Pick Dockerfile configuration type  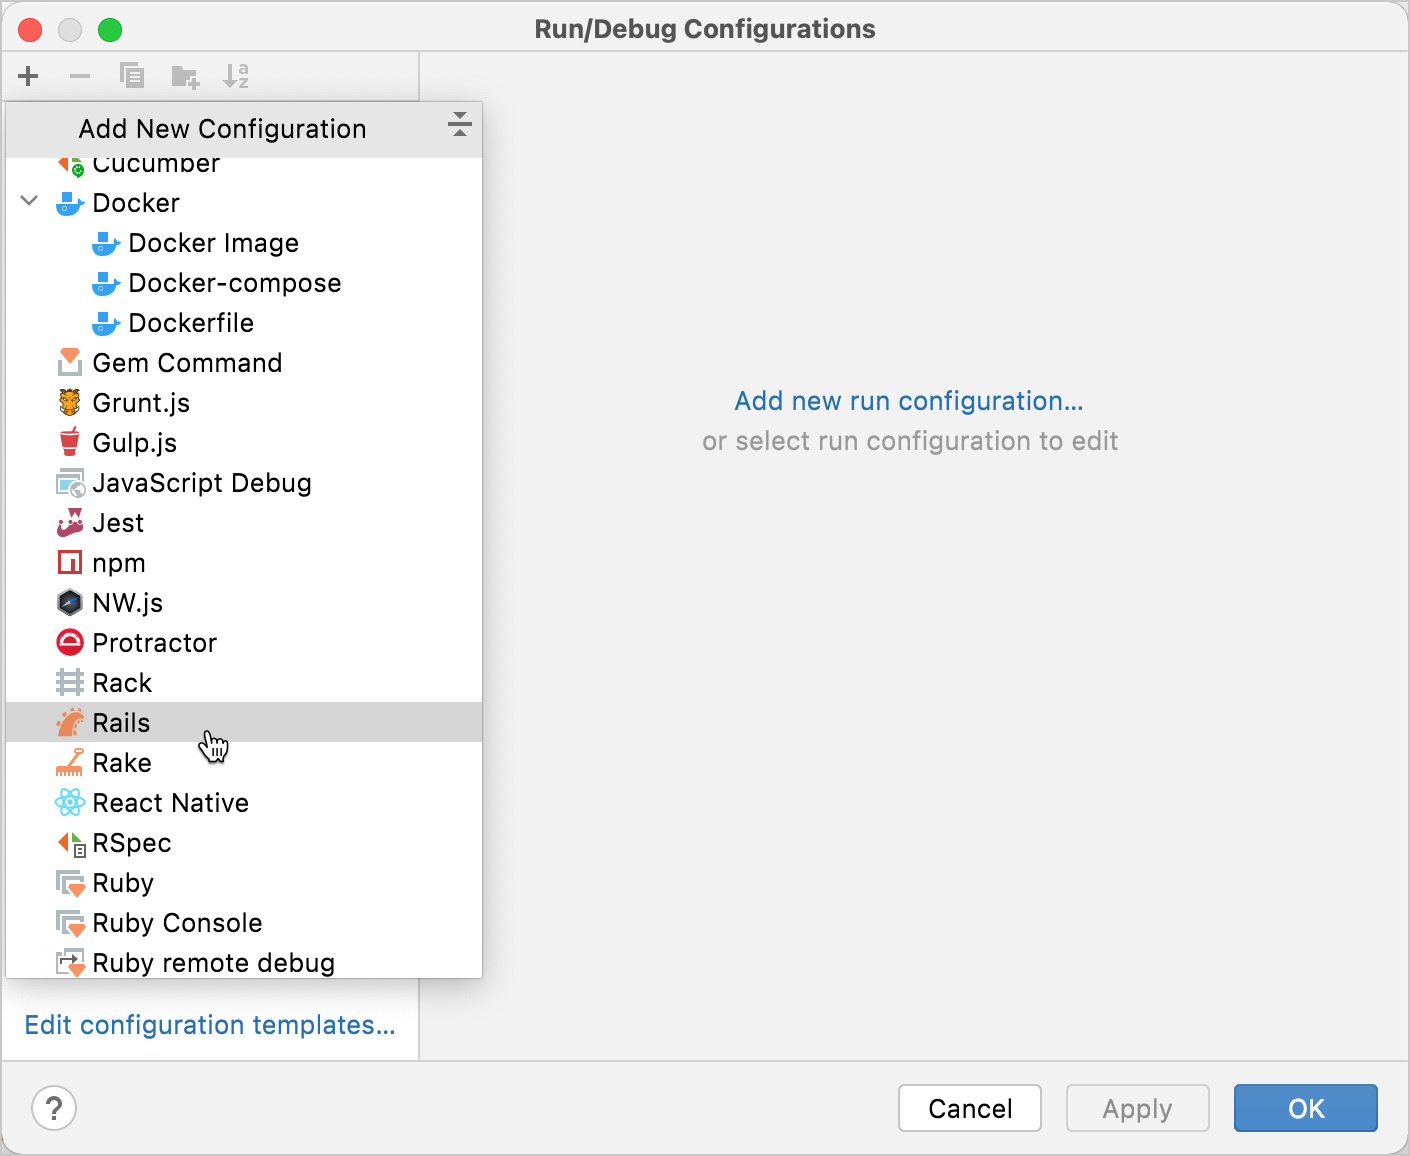pyautogui.click(x=191, y=323)
